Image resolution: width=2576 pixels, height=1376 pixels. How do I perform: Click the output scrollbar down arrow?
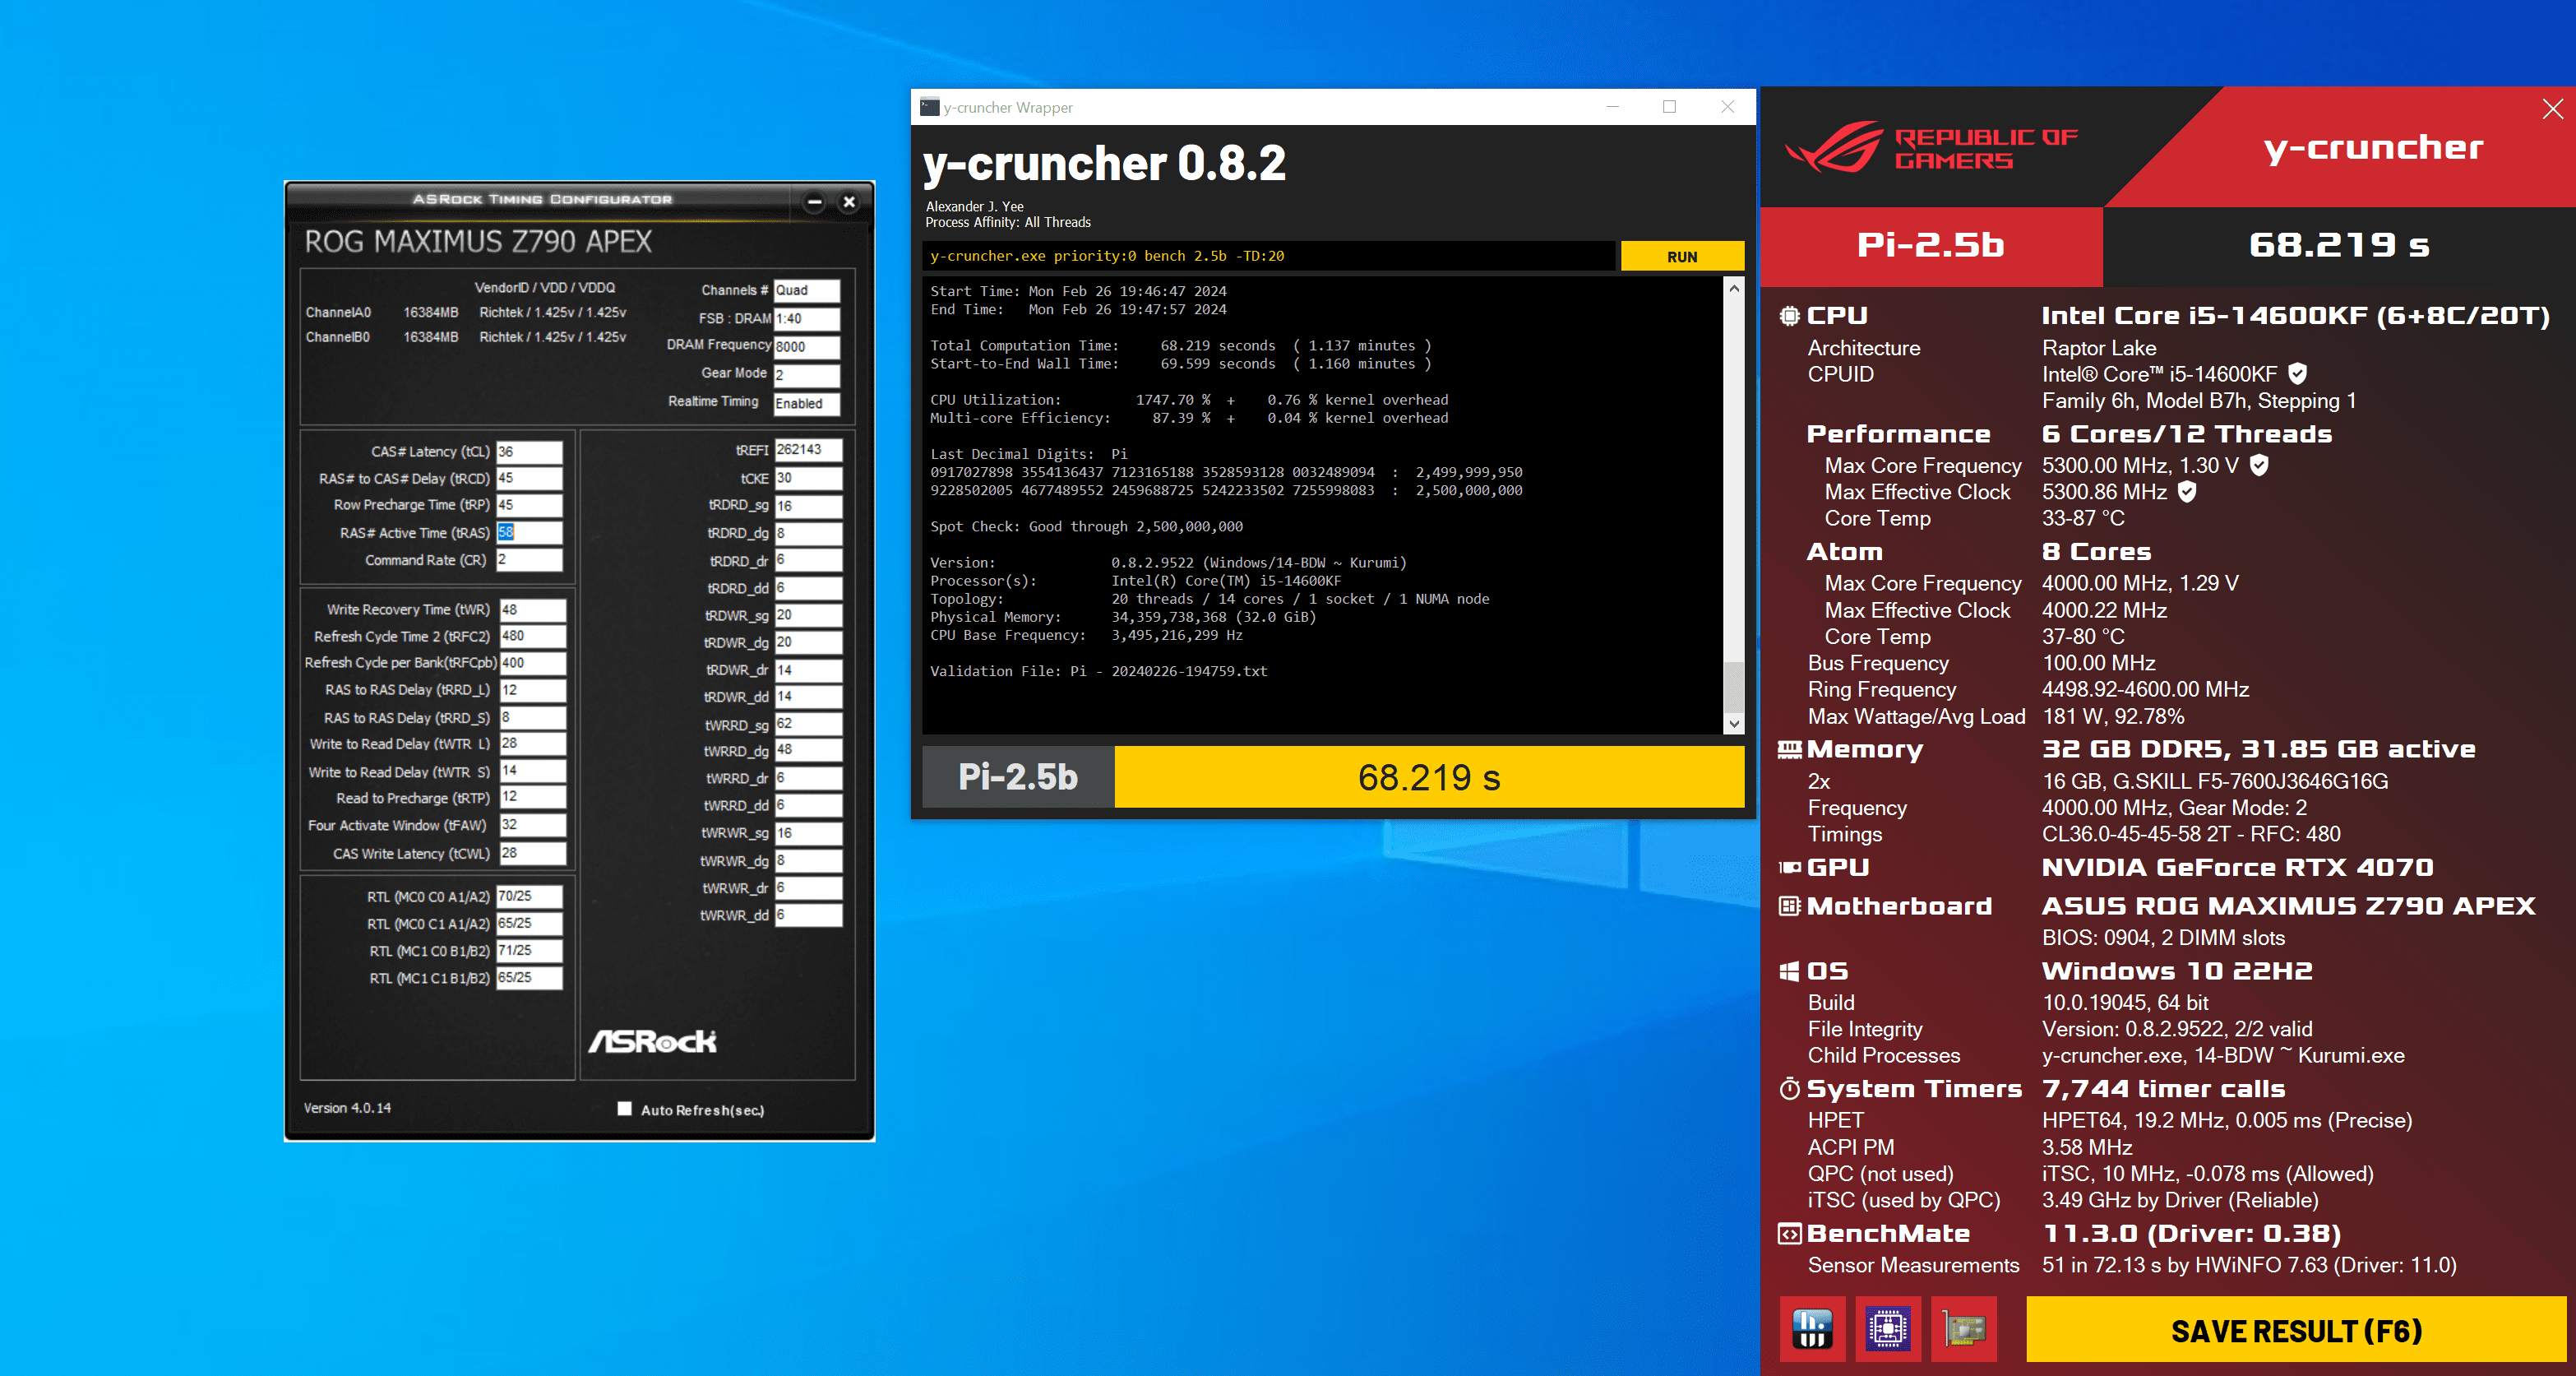click(1734, 724)
